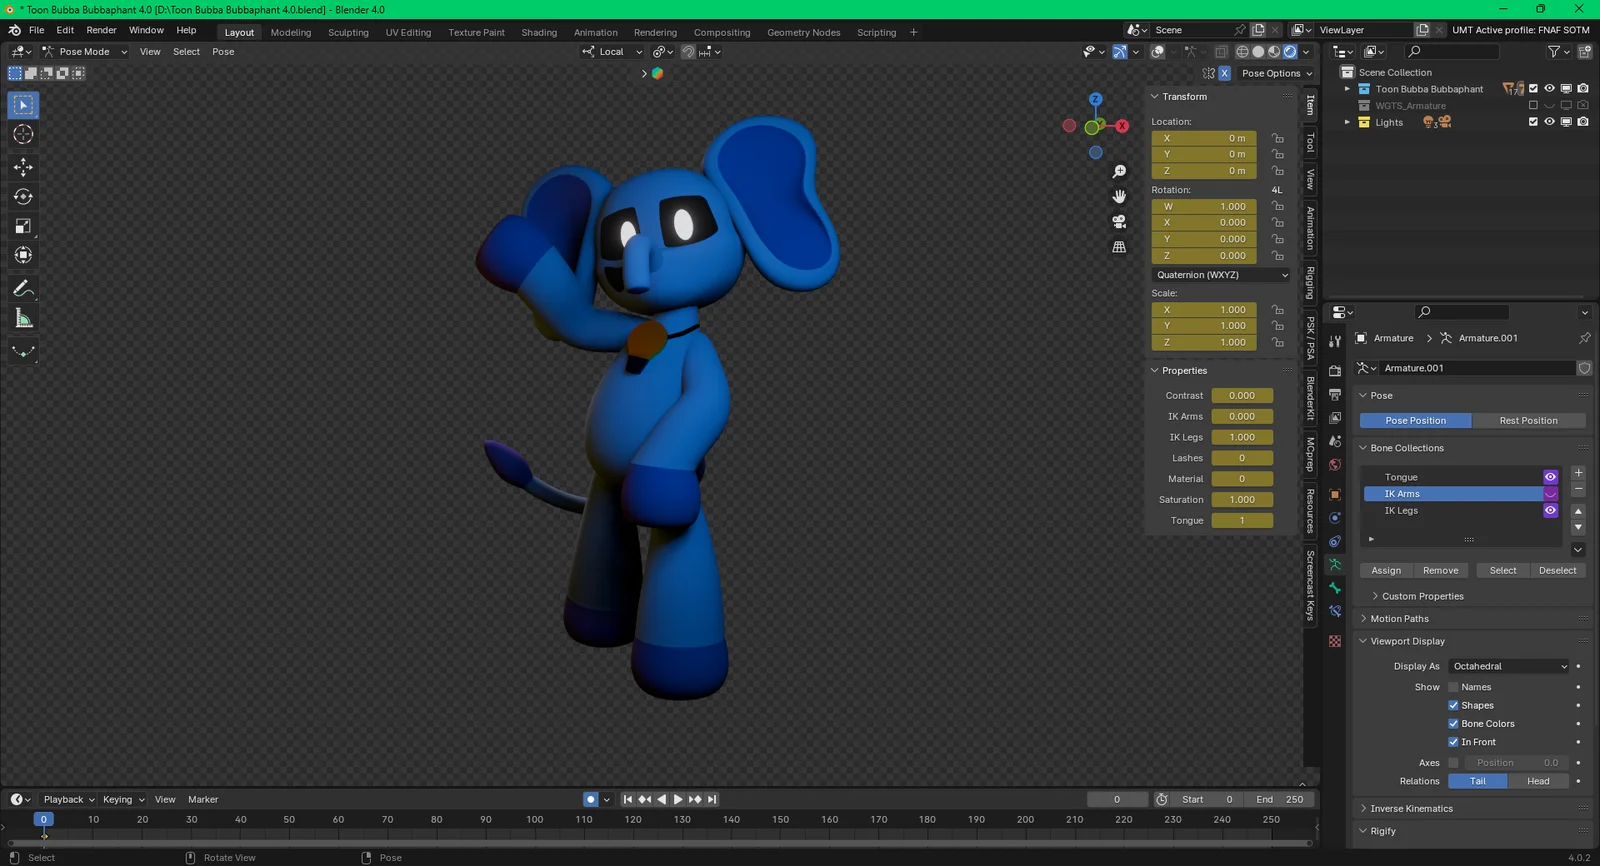
Task: Activate the 3D Cursor tool
Action: pos(23,134)
